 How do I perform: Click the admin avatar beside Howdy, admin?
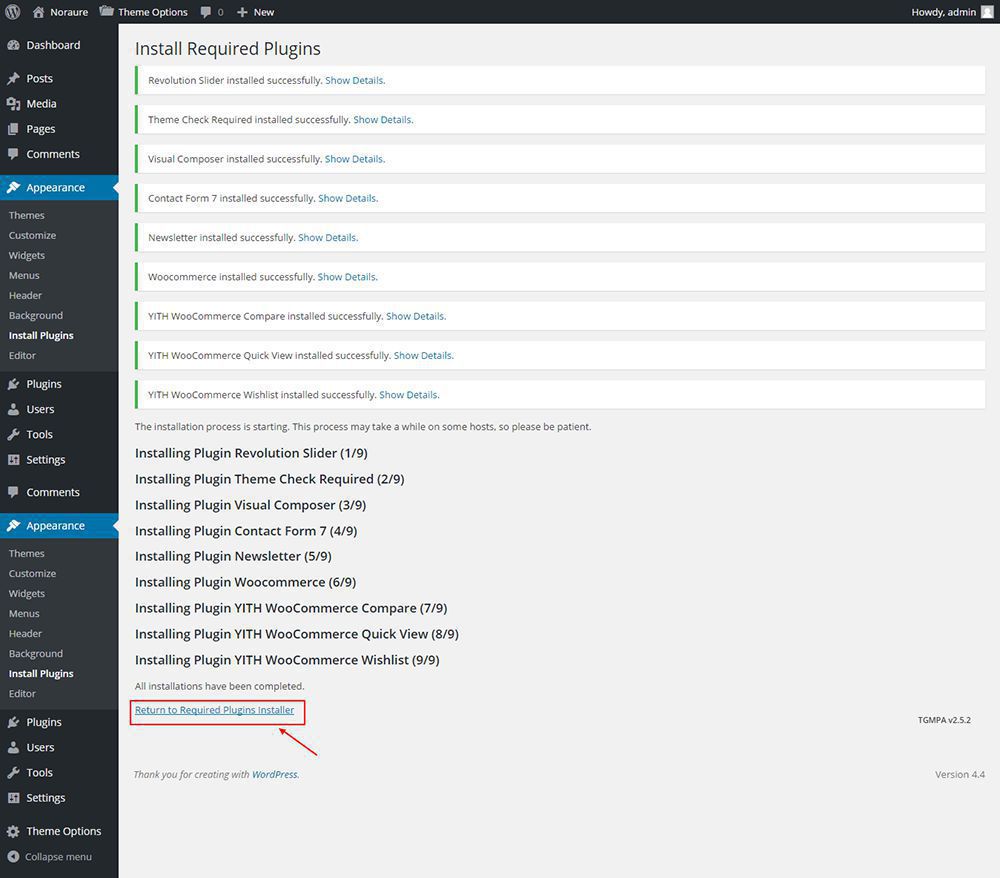[987, 12]
